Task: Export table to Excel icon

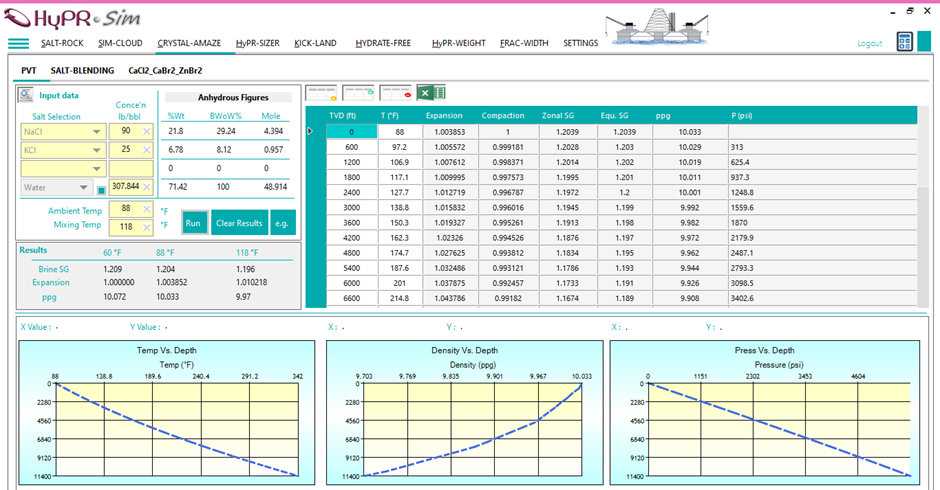Action: (x=432, y=93)
